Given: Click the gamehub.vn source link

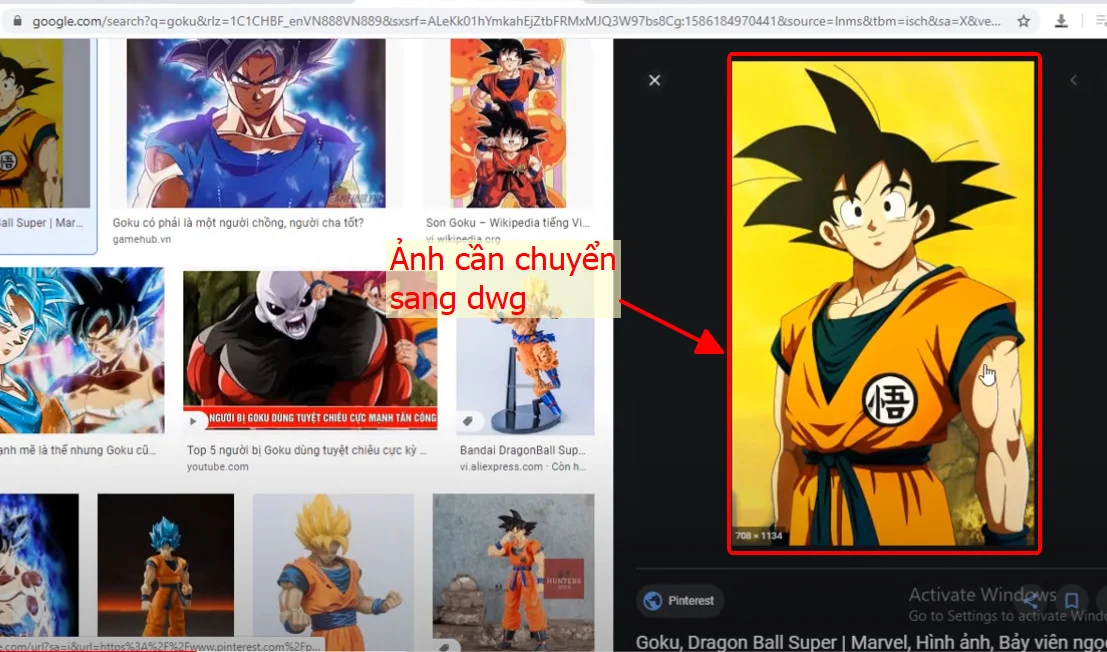Looking at the screenshot, I should click(142, 239).
